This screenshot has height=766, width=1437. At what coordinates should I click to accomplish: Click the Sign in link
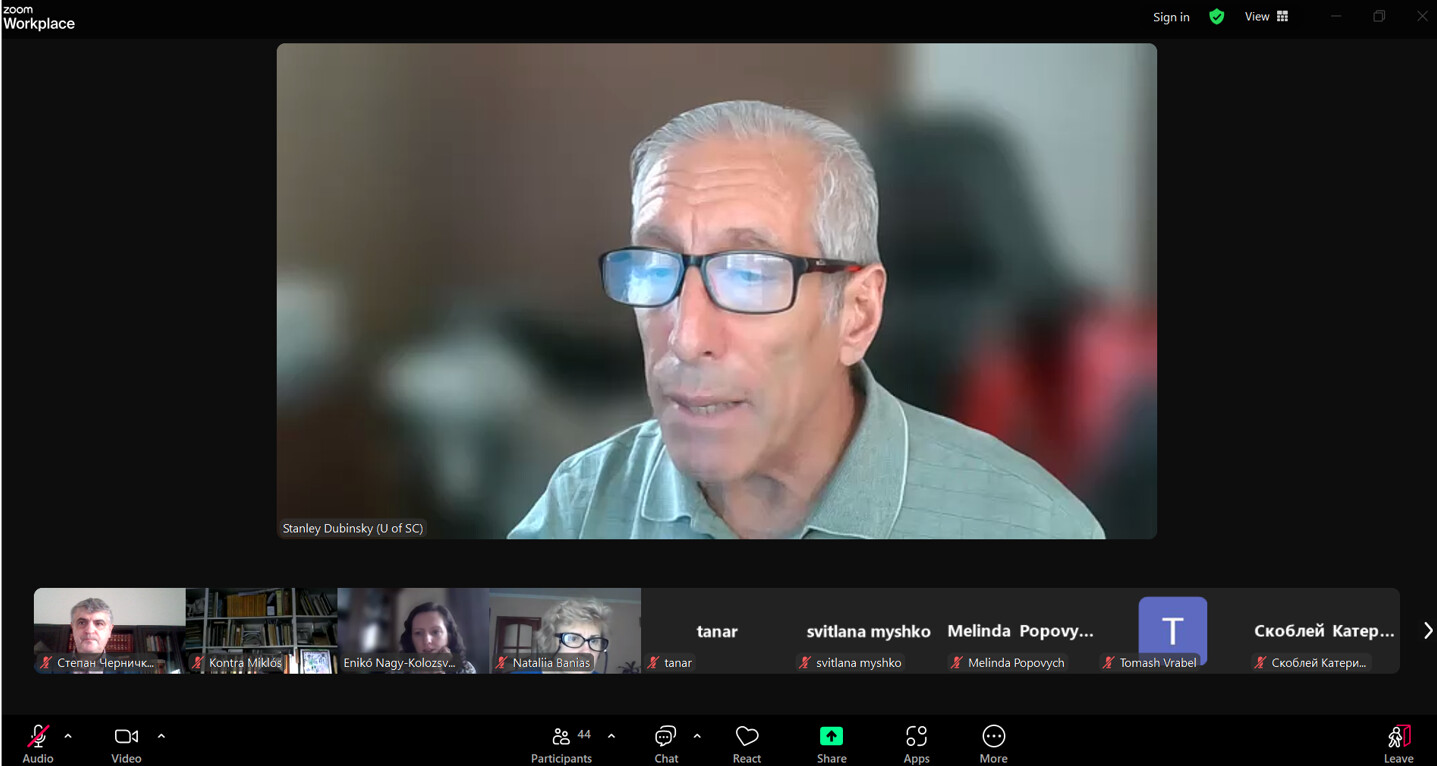point(1171,17)
